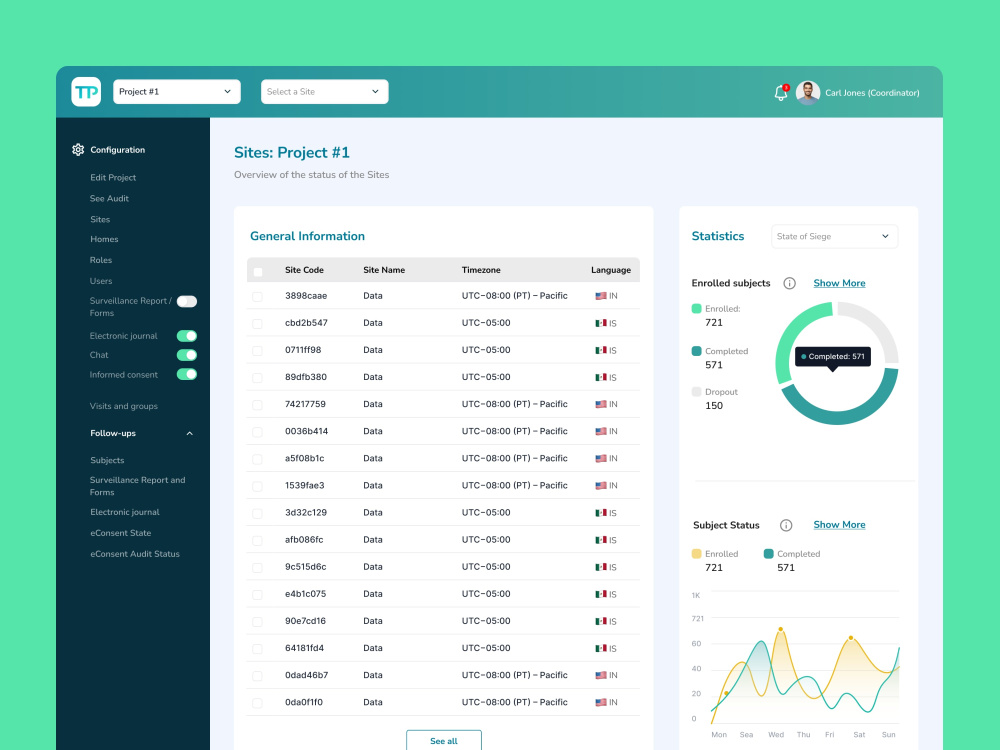Click the Completed teal legend swatch in donut legend

pos(696,351)
